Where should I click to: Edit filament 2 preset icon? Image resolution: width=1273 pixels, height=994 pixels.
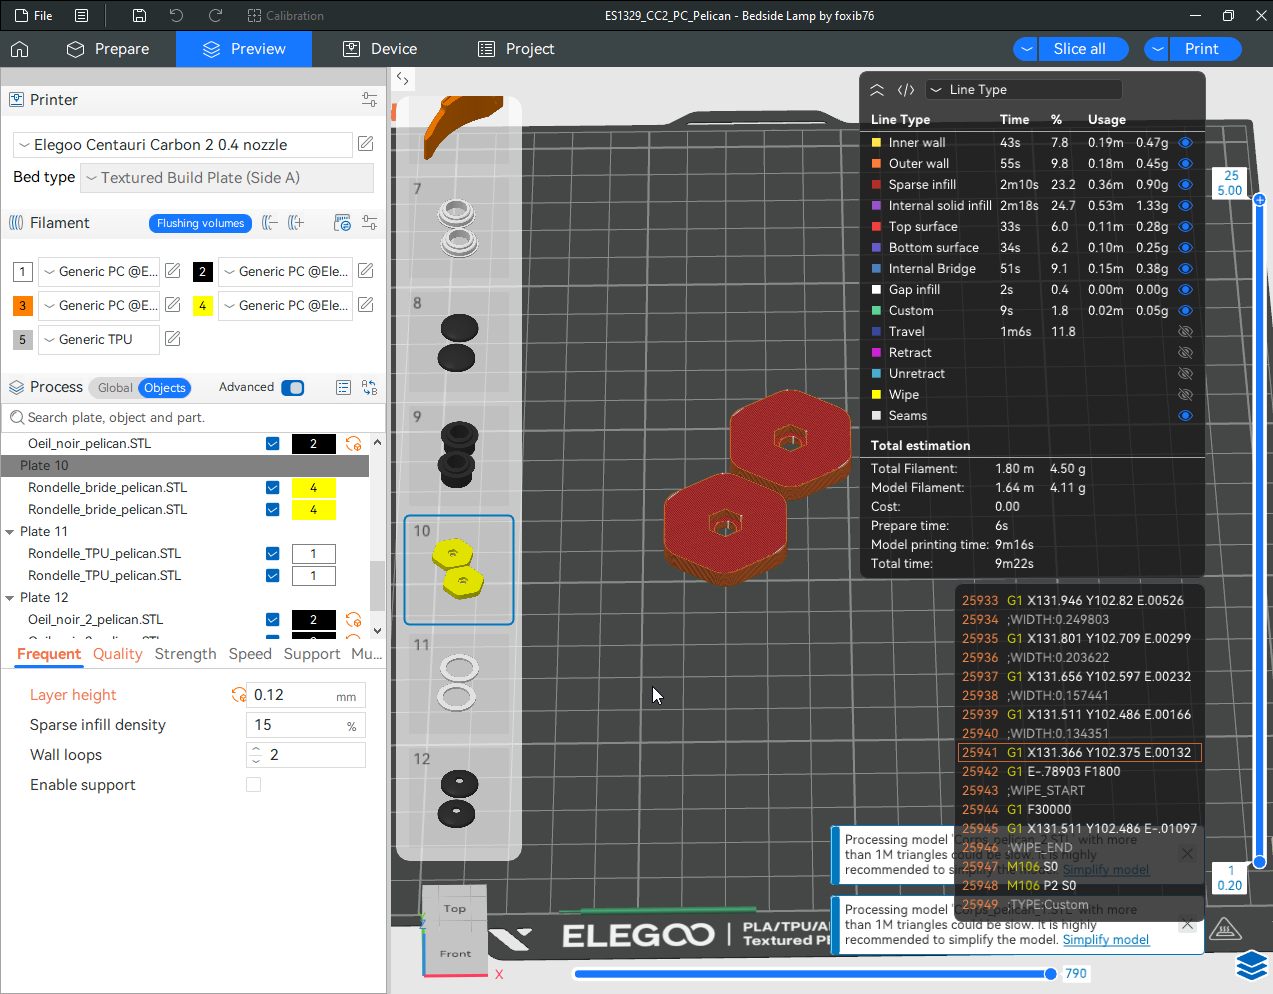(x=366, y=271)
